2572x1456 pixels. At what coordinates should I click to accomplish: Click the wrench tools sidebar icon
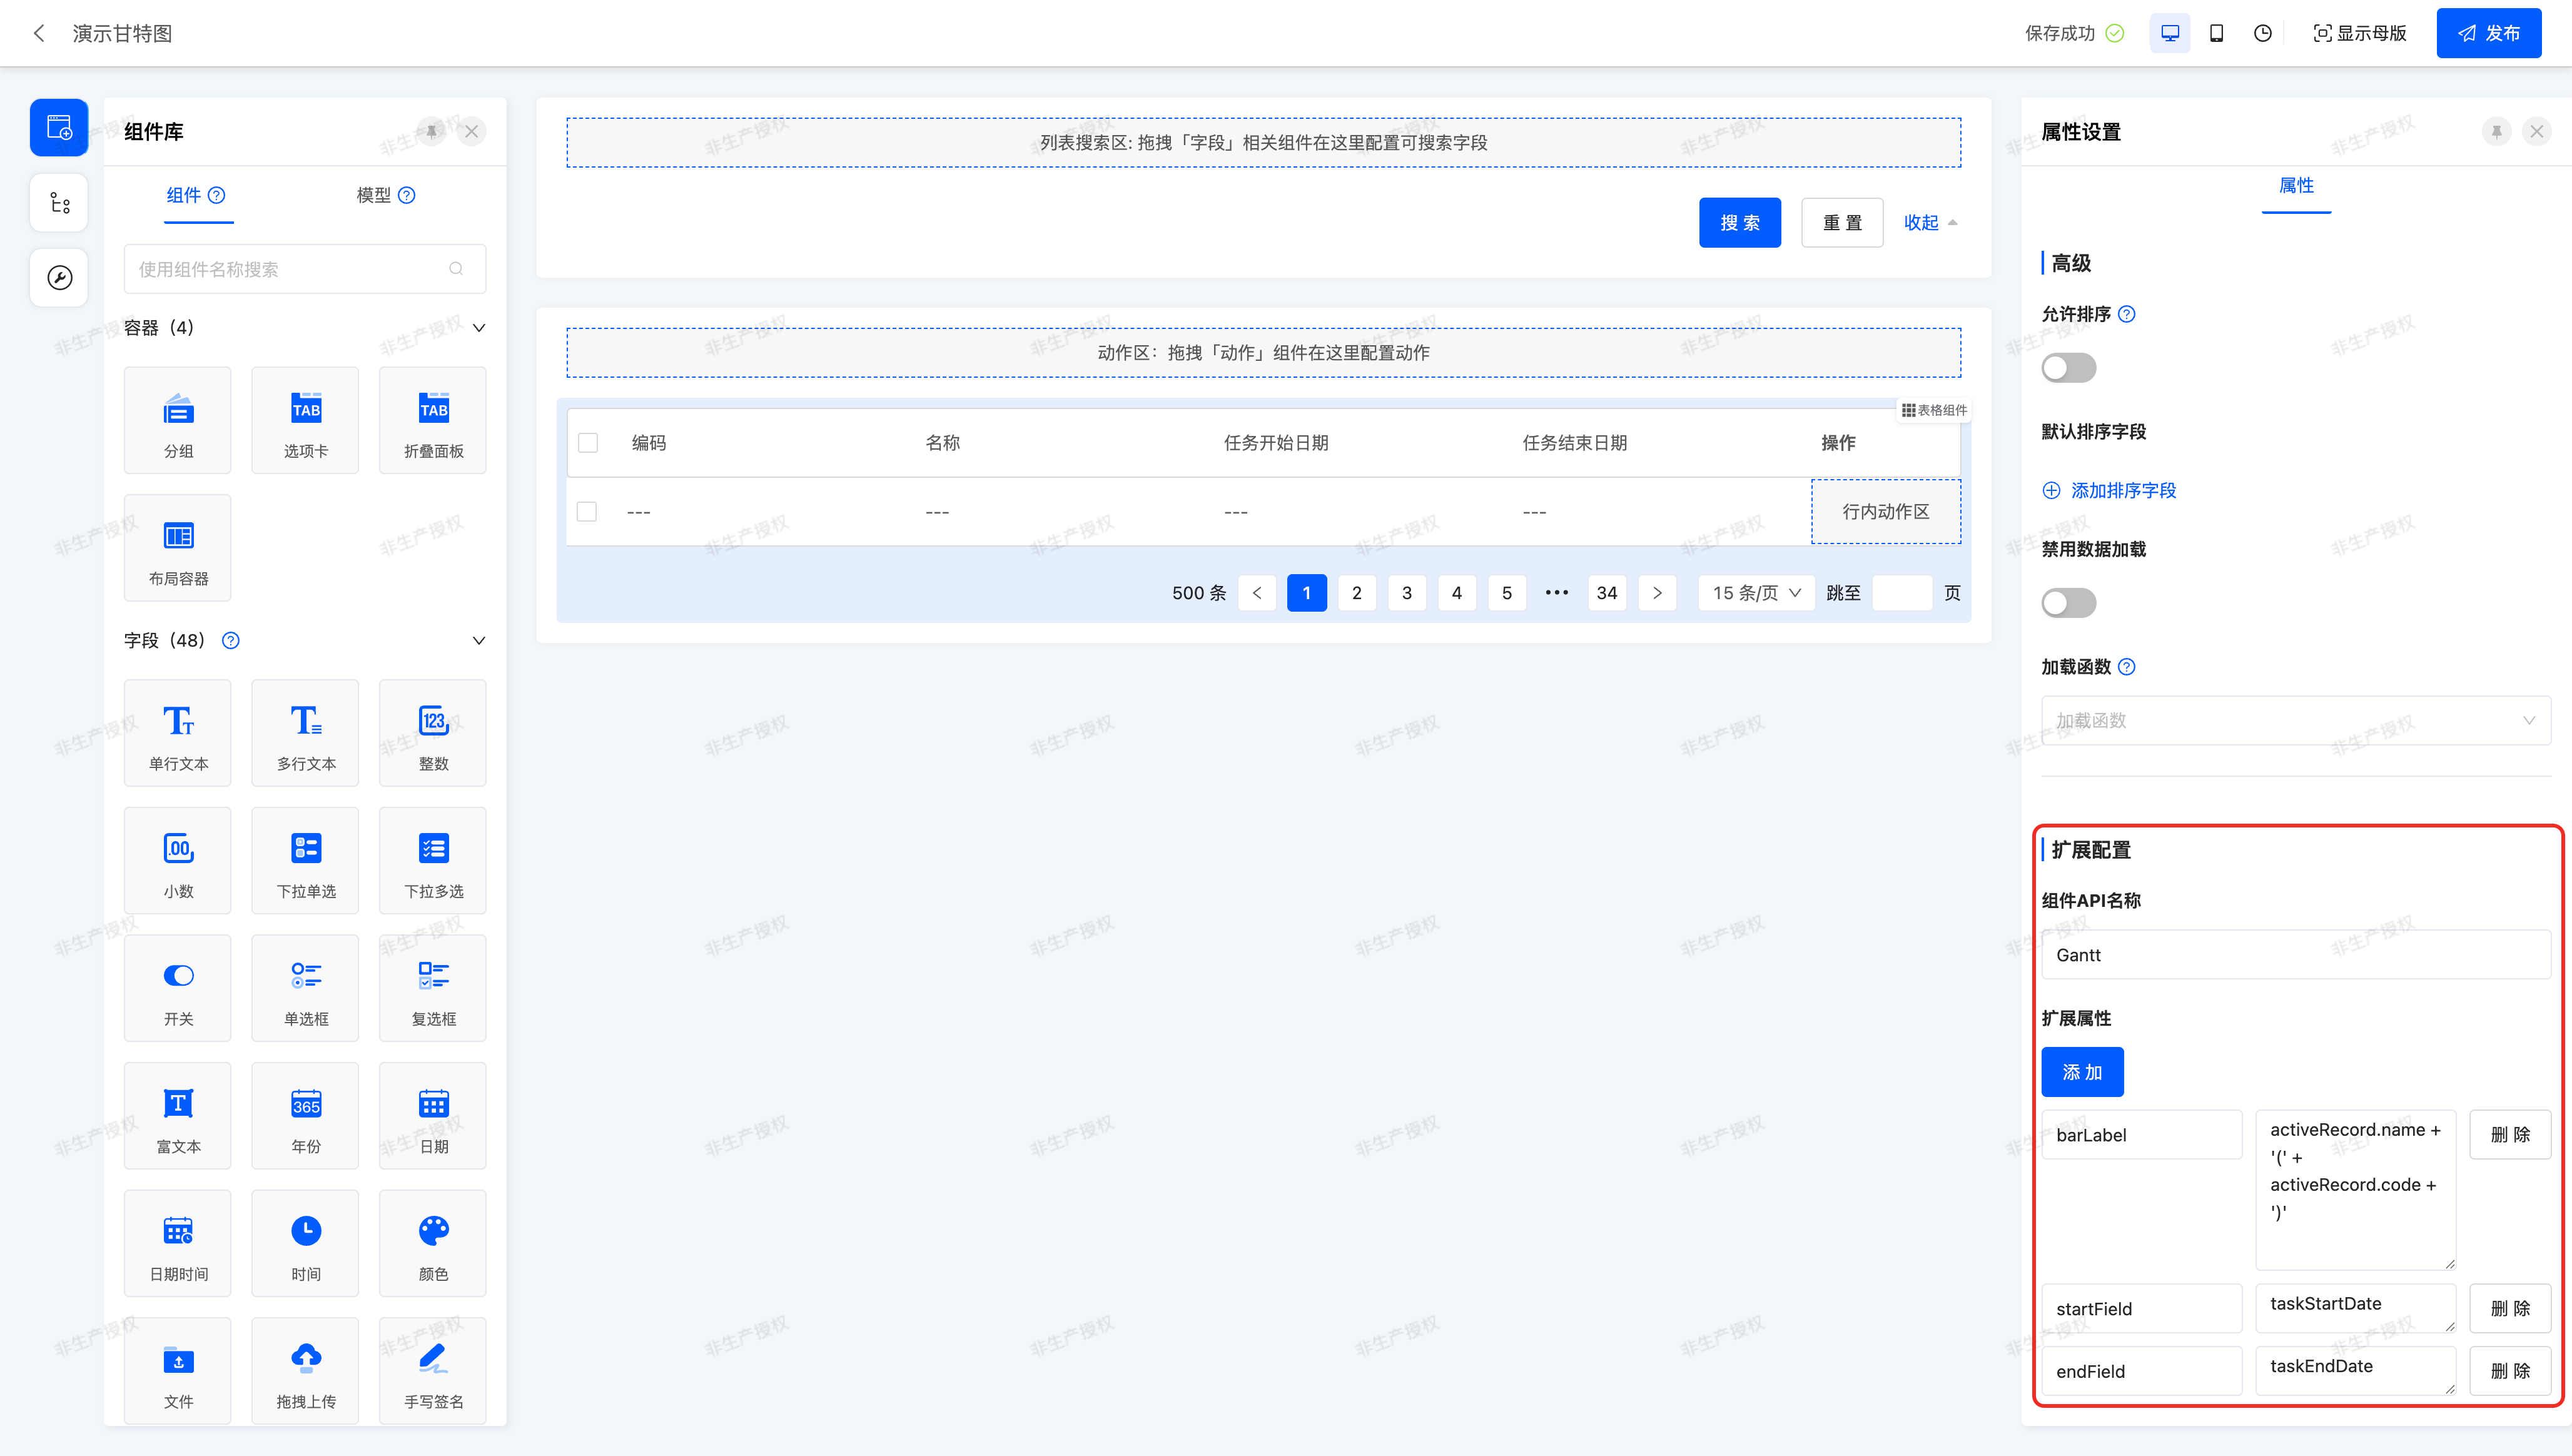click(59, 277)
